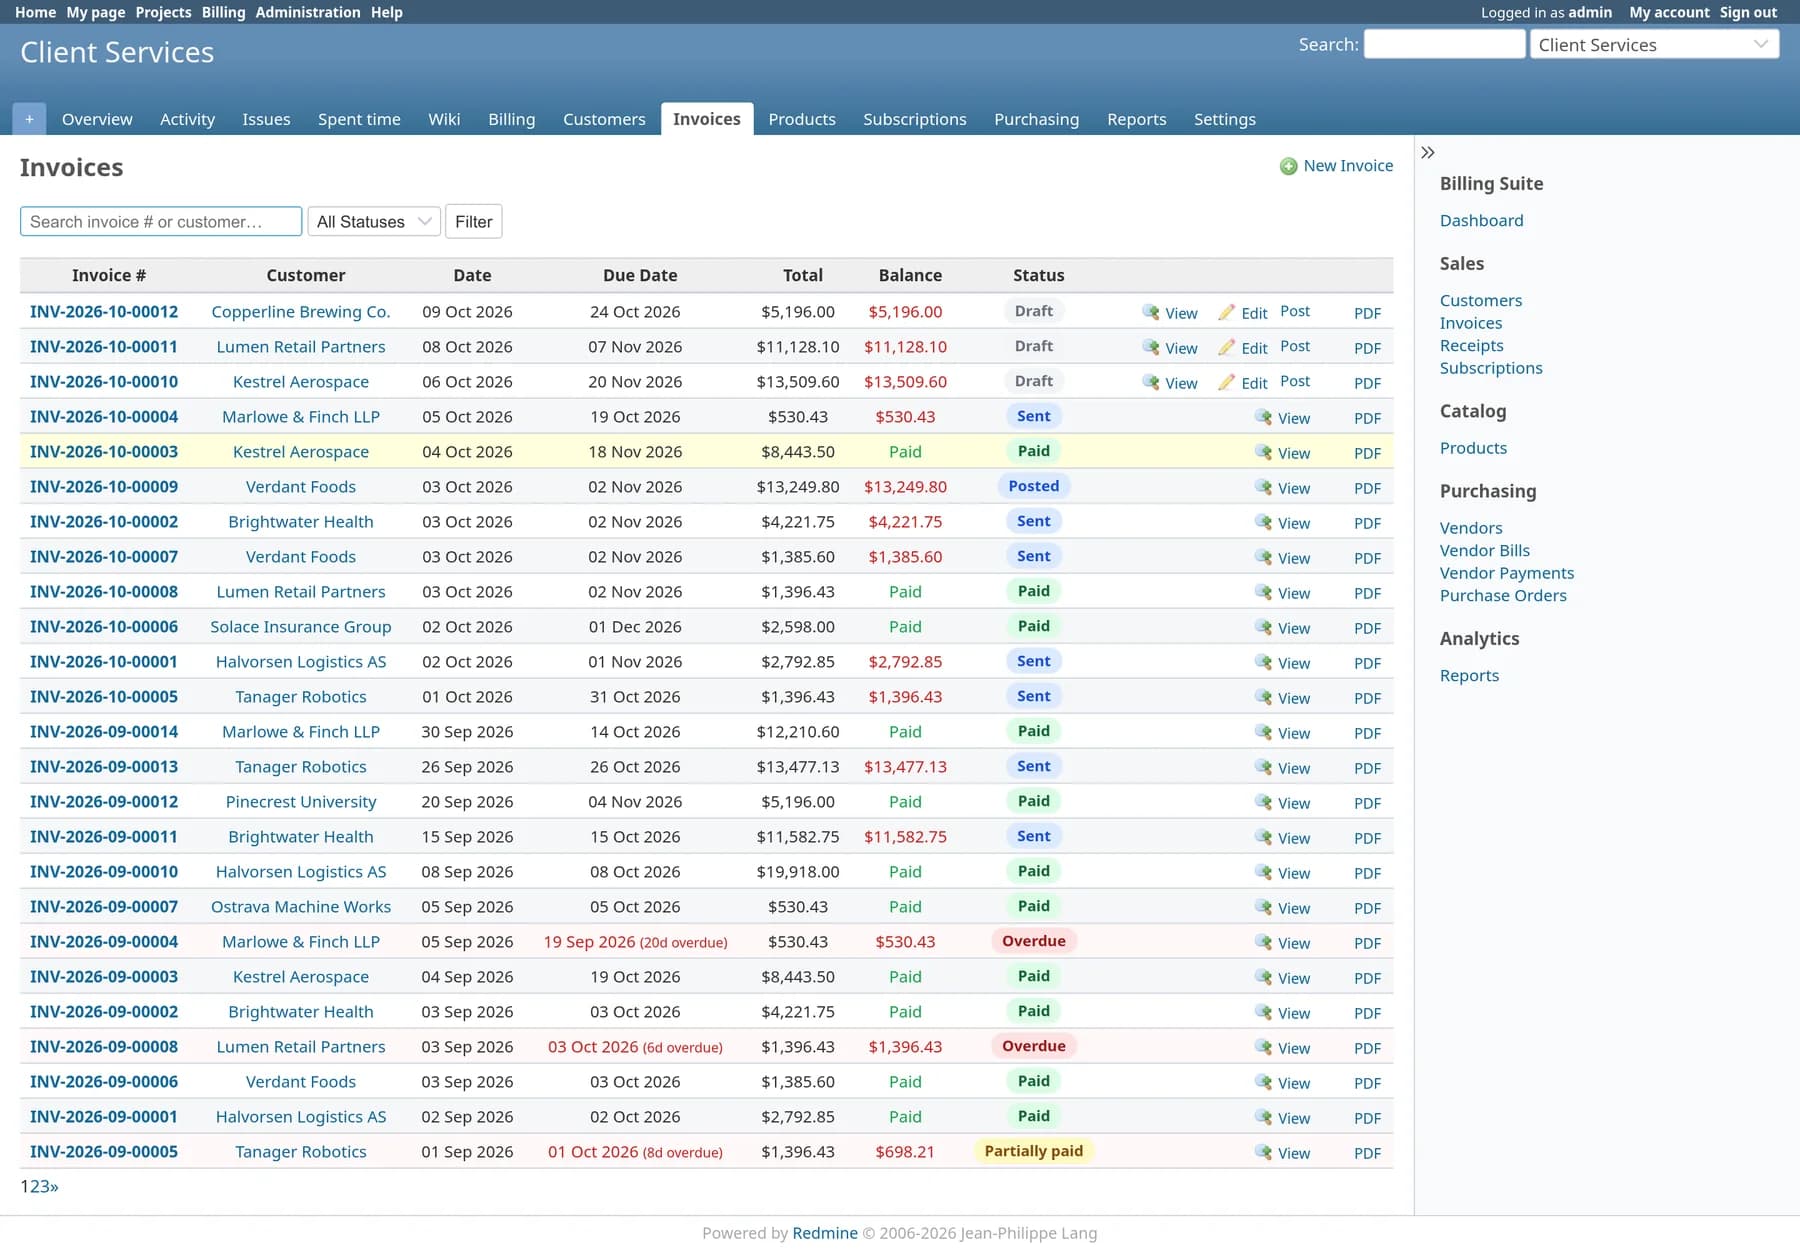Click the View magnifier icon for INV-2026-09-00004
The image size is (1800, 1250).
(1264, 942)
